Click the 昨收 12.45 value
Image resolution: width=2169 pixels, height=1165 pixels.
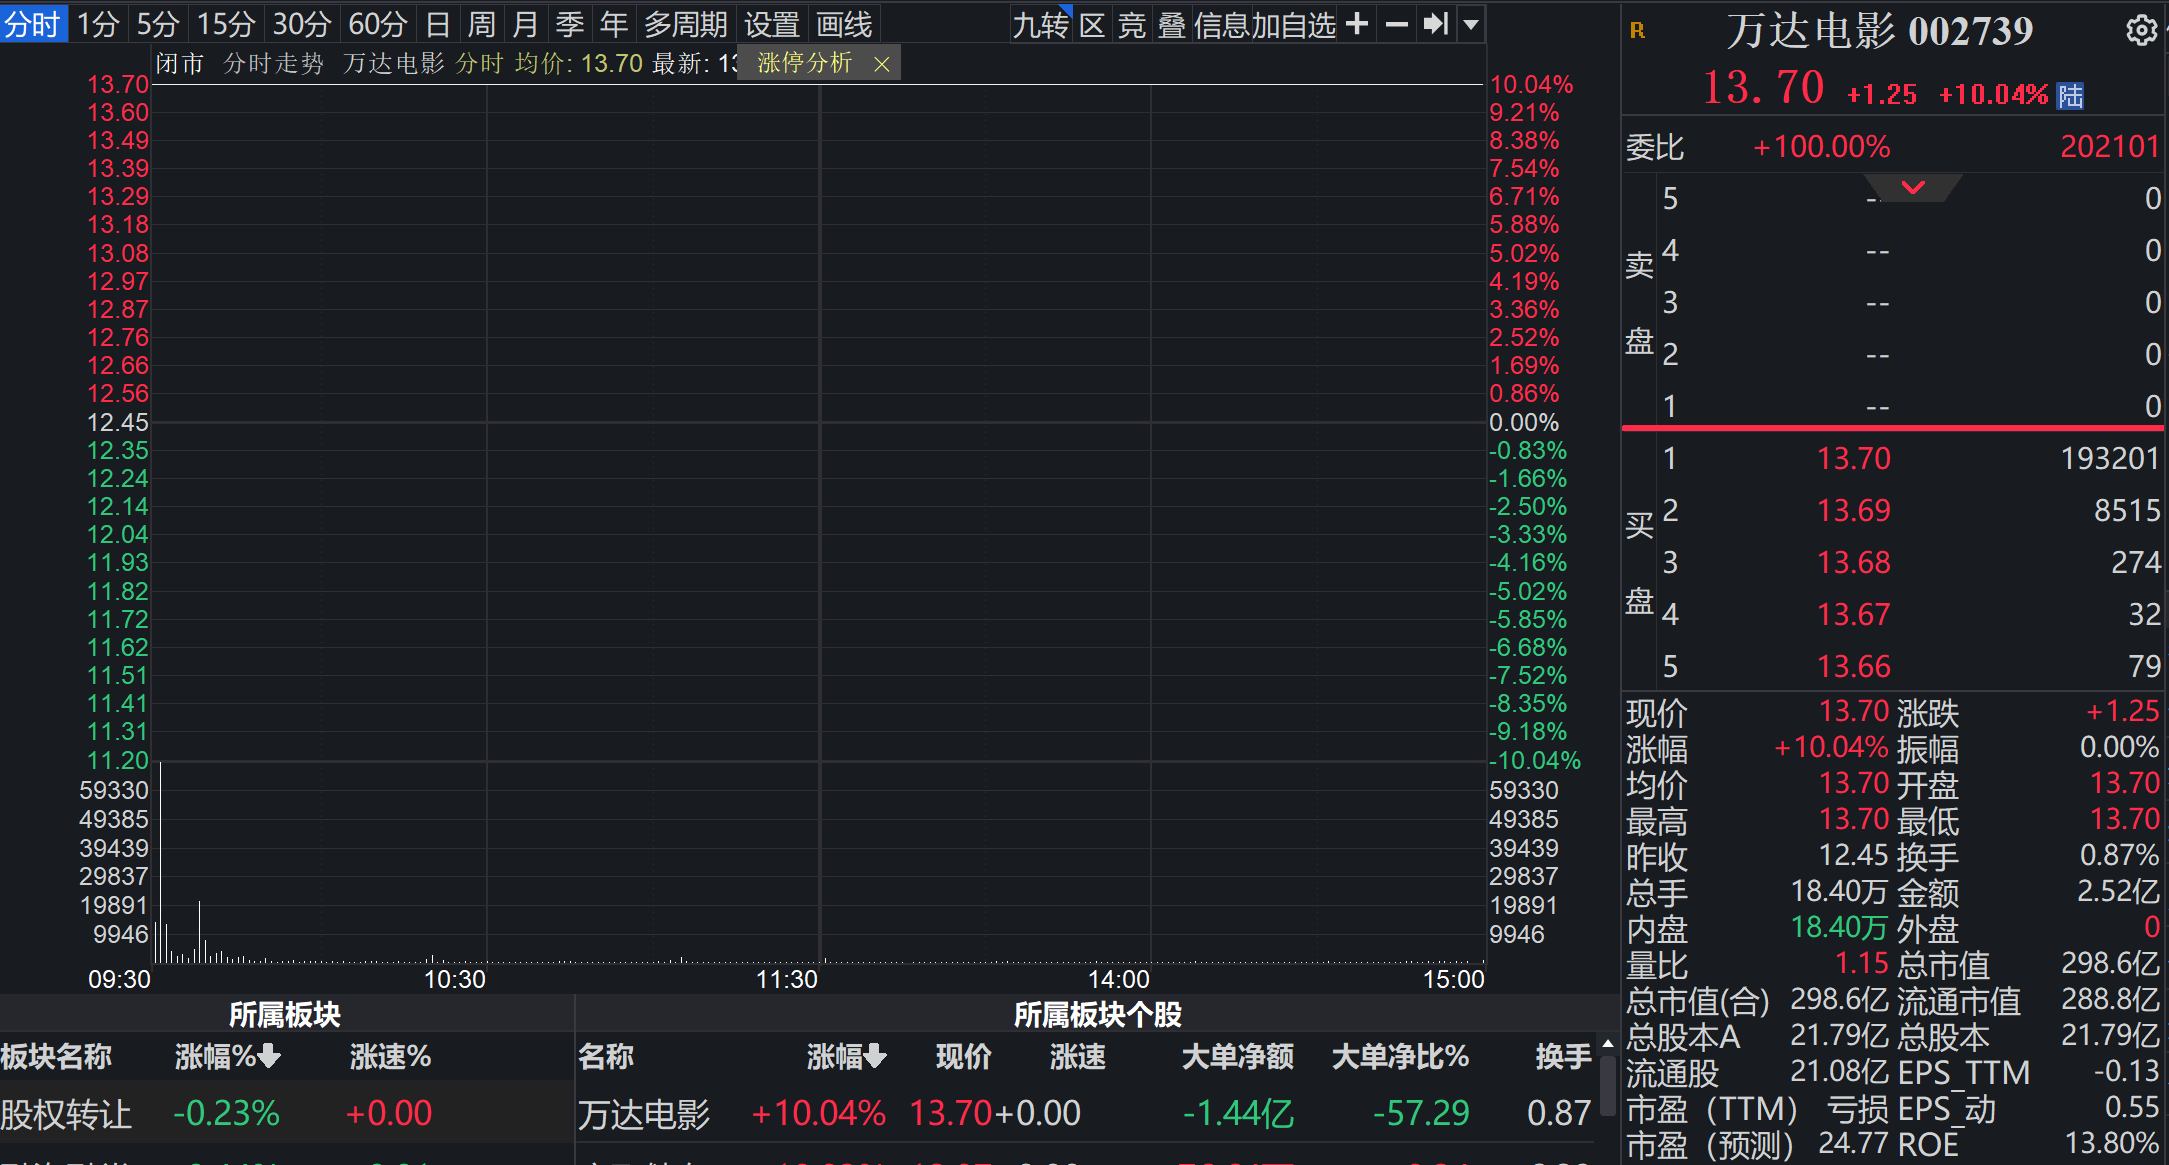click(1853, 855)
